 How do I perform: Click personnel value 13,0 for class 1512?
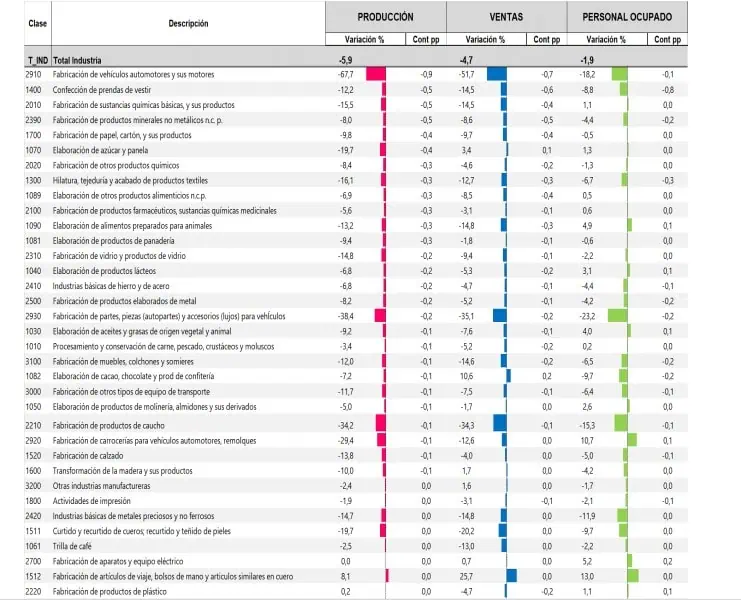pos(587,577)
